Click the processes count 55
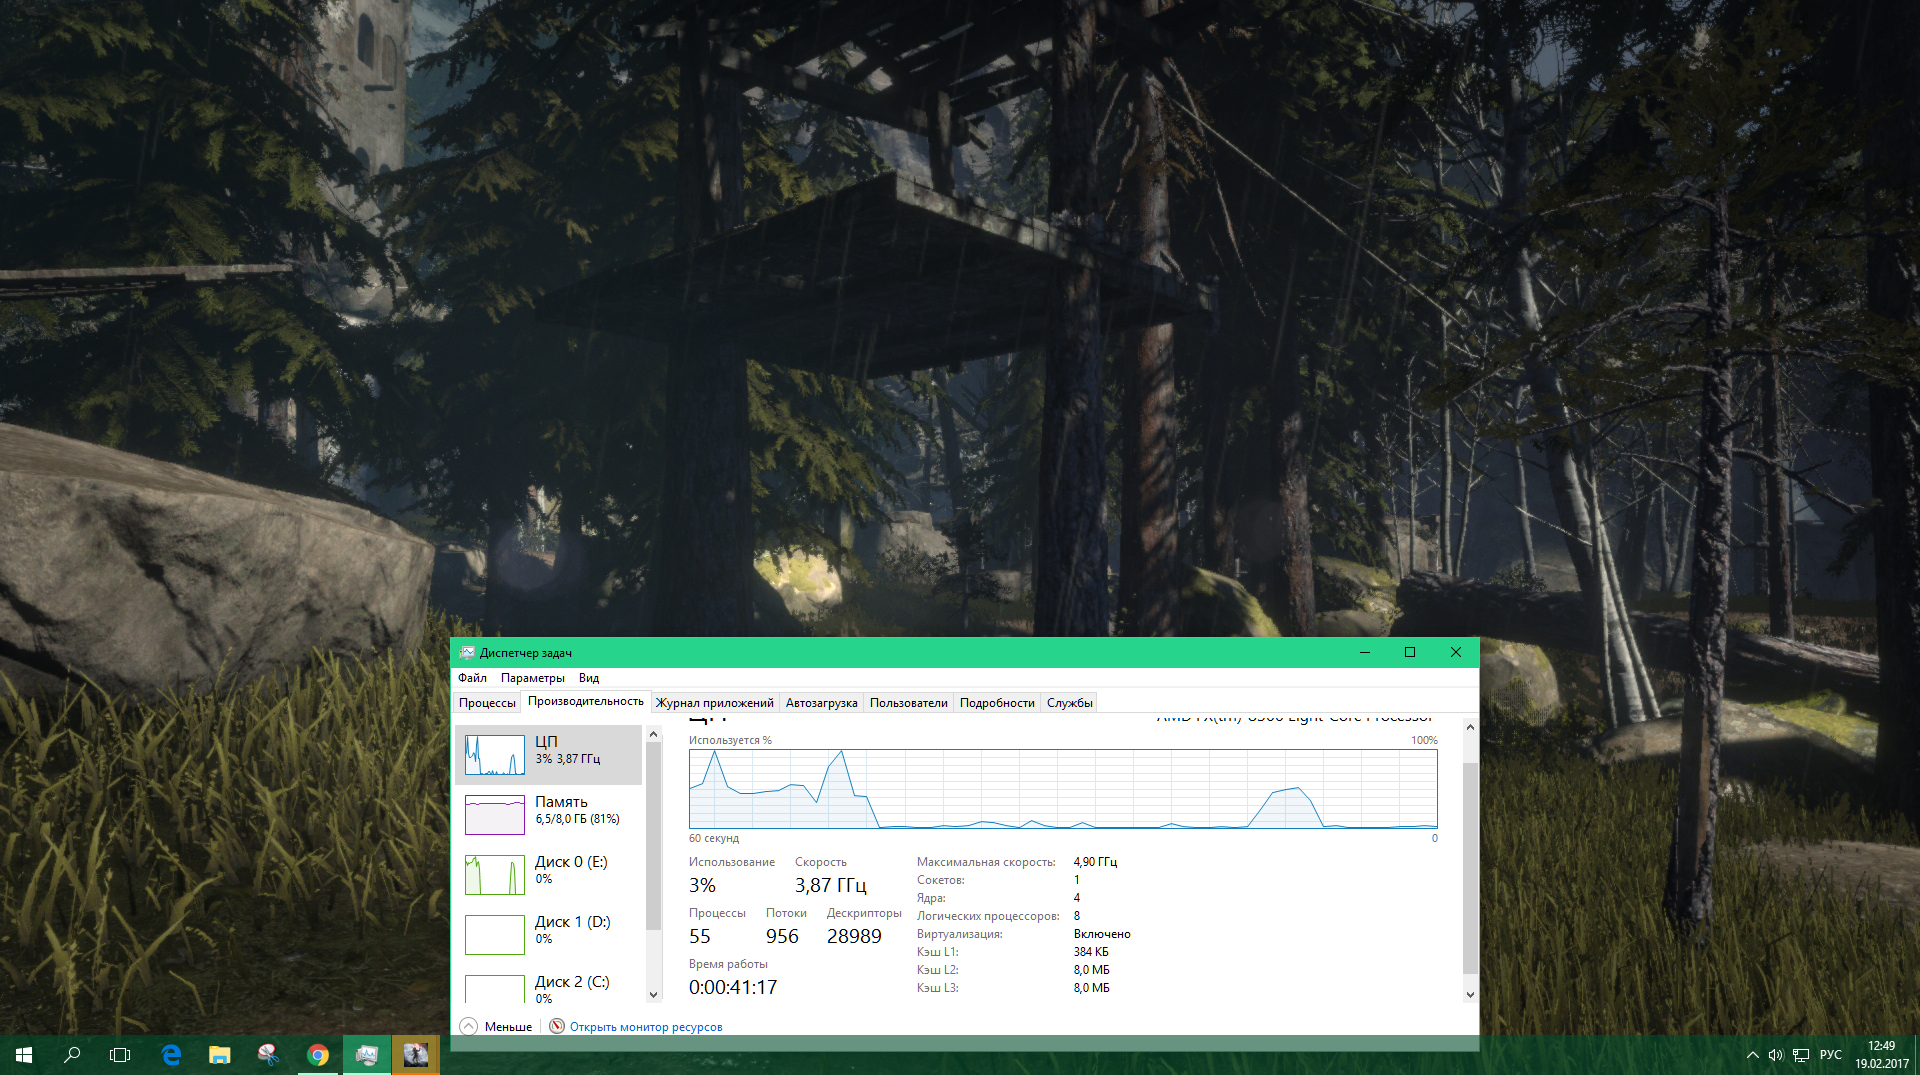The height and width of the screenshot is (1075, 1920). coord(700,936)
